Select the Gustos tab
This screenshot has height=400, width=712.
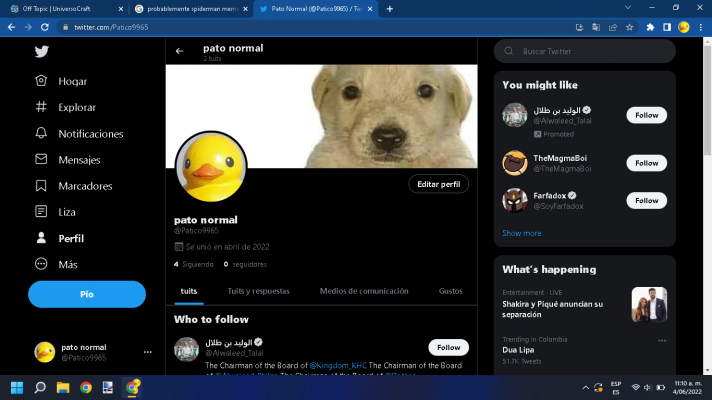pos(450,291)
